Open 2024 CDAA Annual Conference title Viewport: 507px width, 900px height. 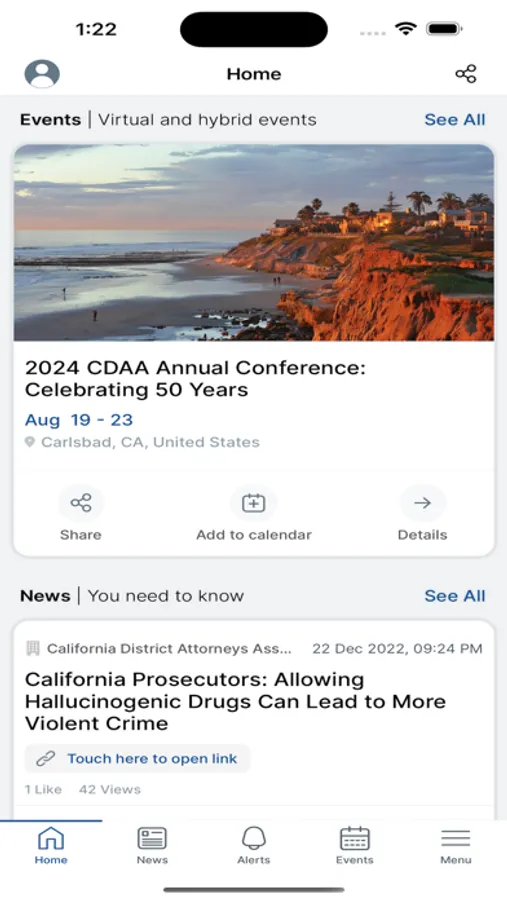click(x=195, y=379)
